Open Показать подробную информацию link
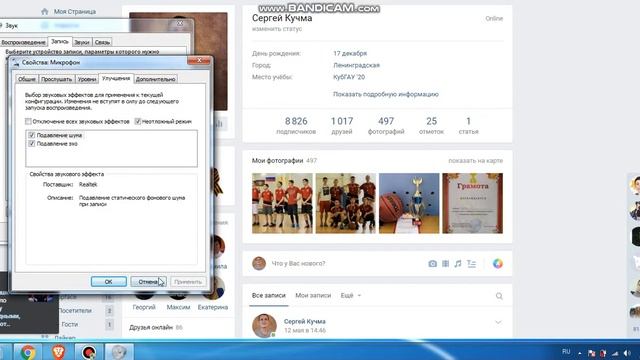The width and height of the screenshot is (640, 360). [386, 94]
